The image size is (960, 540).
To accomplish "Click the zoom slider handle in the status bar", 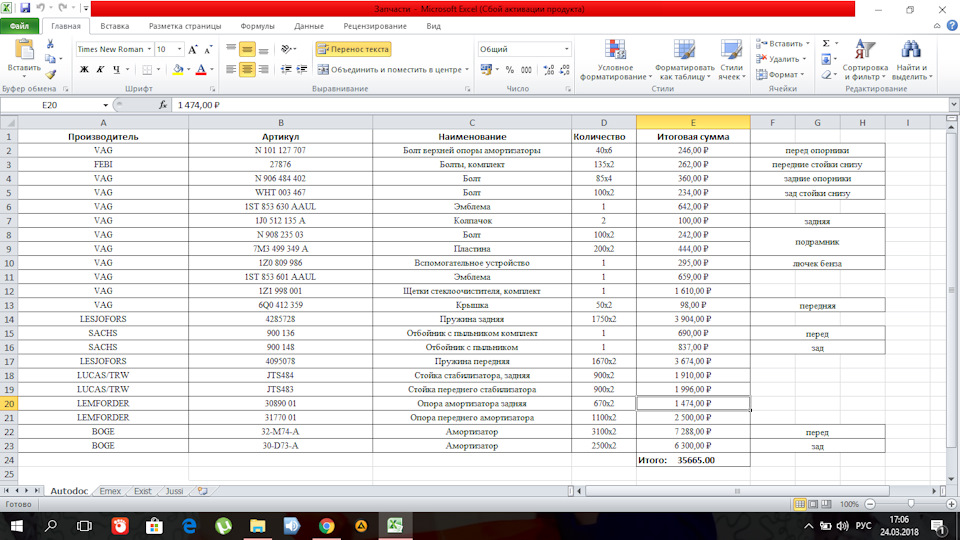I will pos(911,504).
